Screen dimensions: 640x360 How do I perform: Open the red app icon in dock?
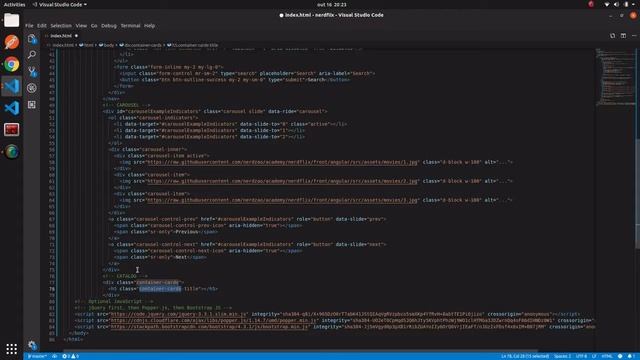point(11,130)
